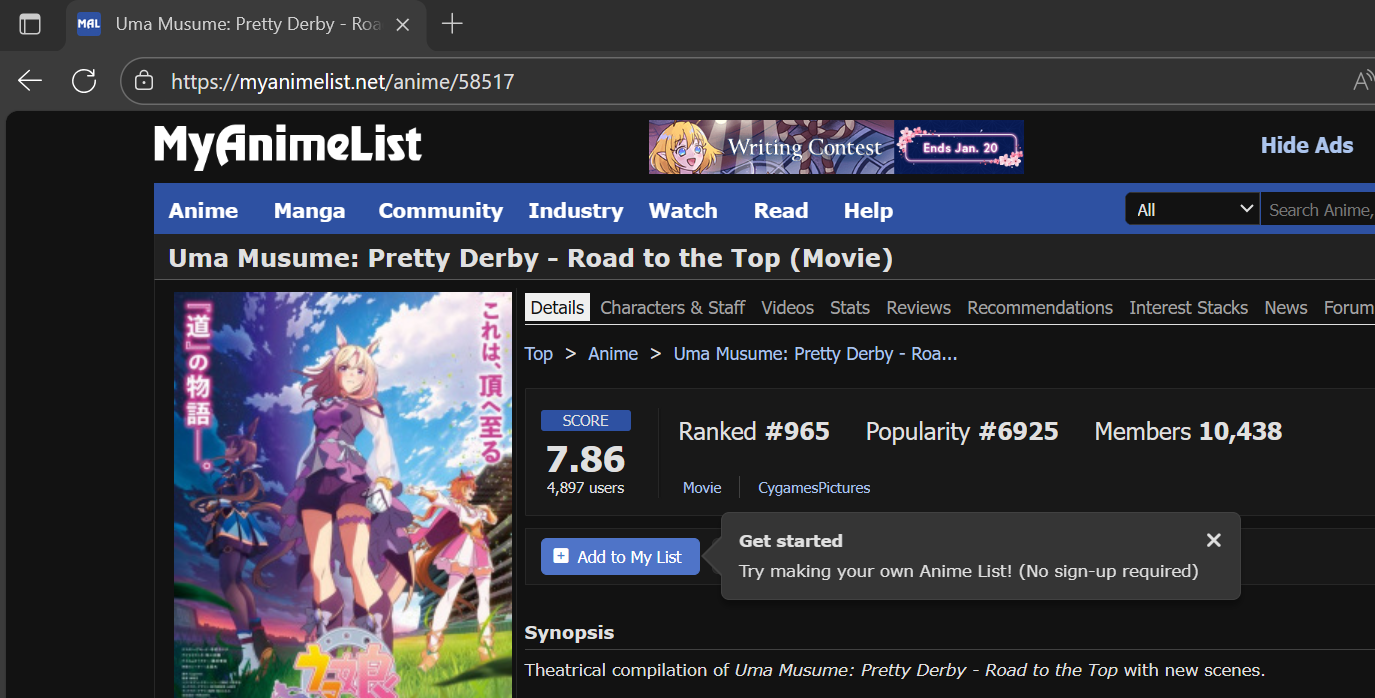Click the MyAnimeList logo
1375x698 pixels.
point(288,146)
